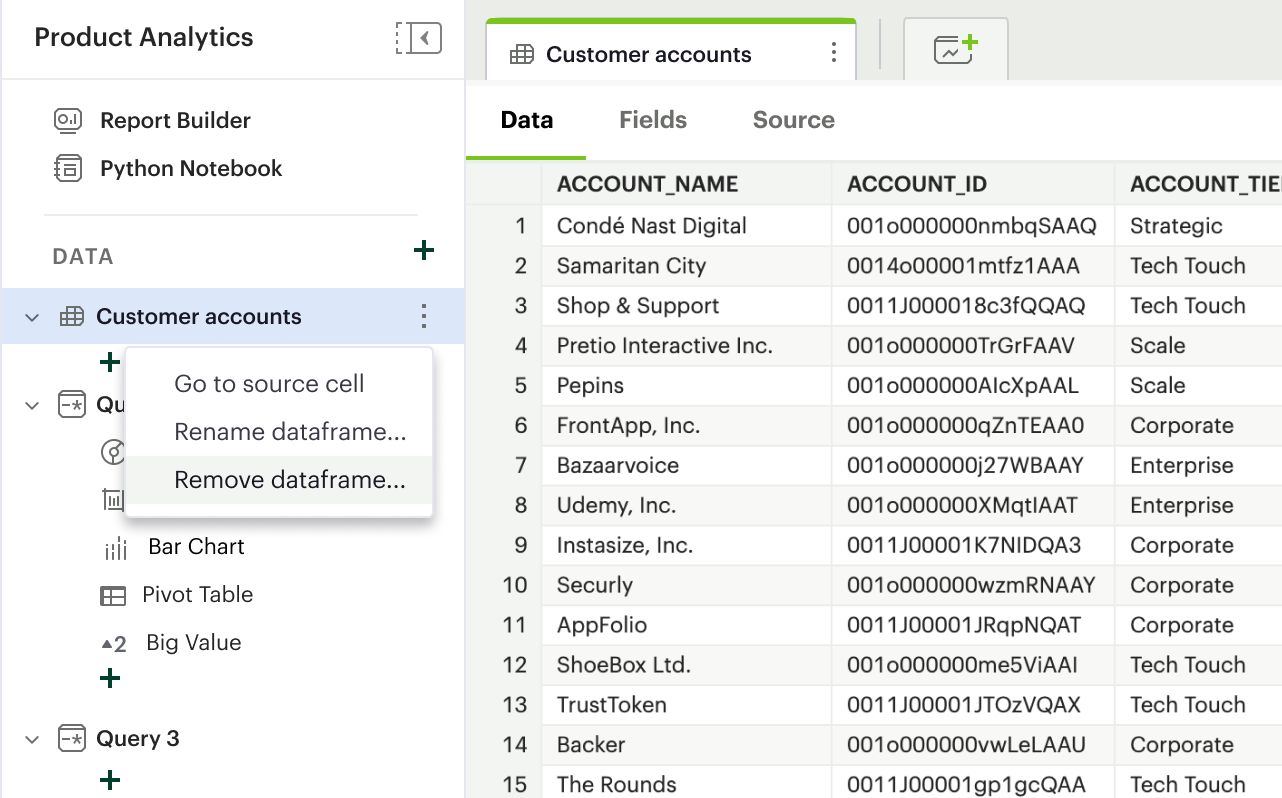This screenshot has width=1282, height=798.
Task: Select the TrustToken cell
Action: click(x=686, y=705)
